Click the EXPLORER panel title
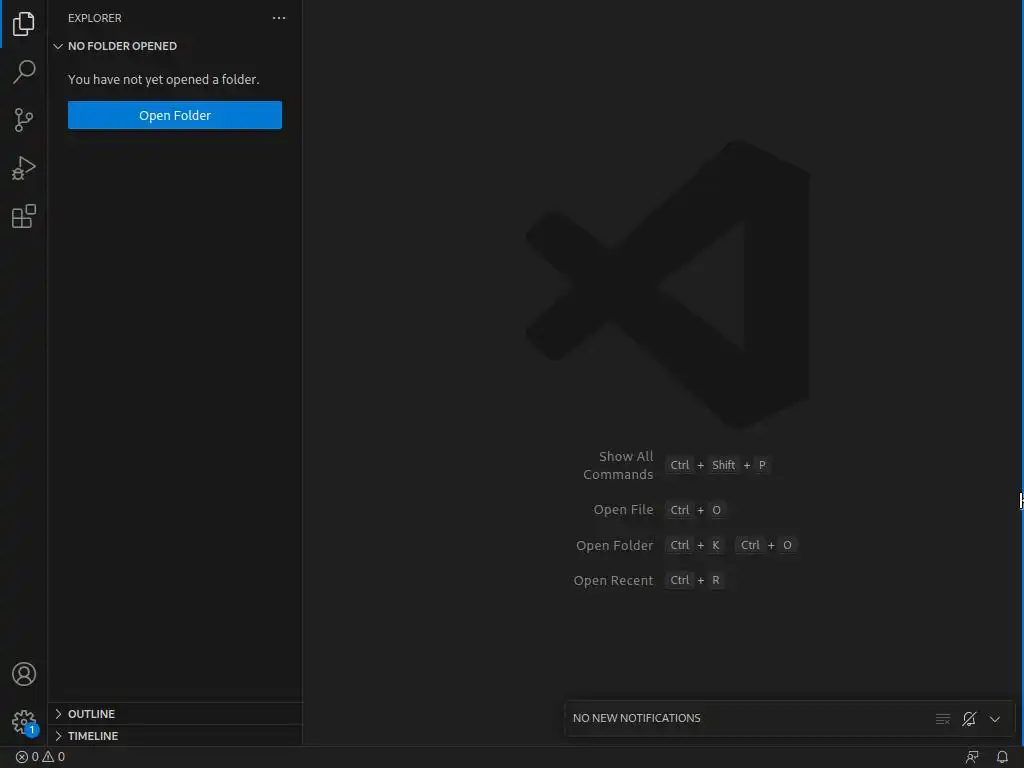The width and height of the screenshot is (1024, 768). [95, 18]
